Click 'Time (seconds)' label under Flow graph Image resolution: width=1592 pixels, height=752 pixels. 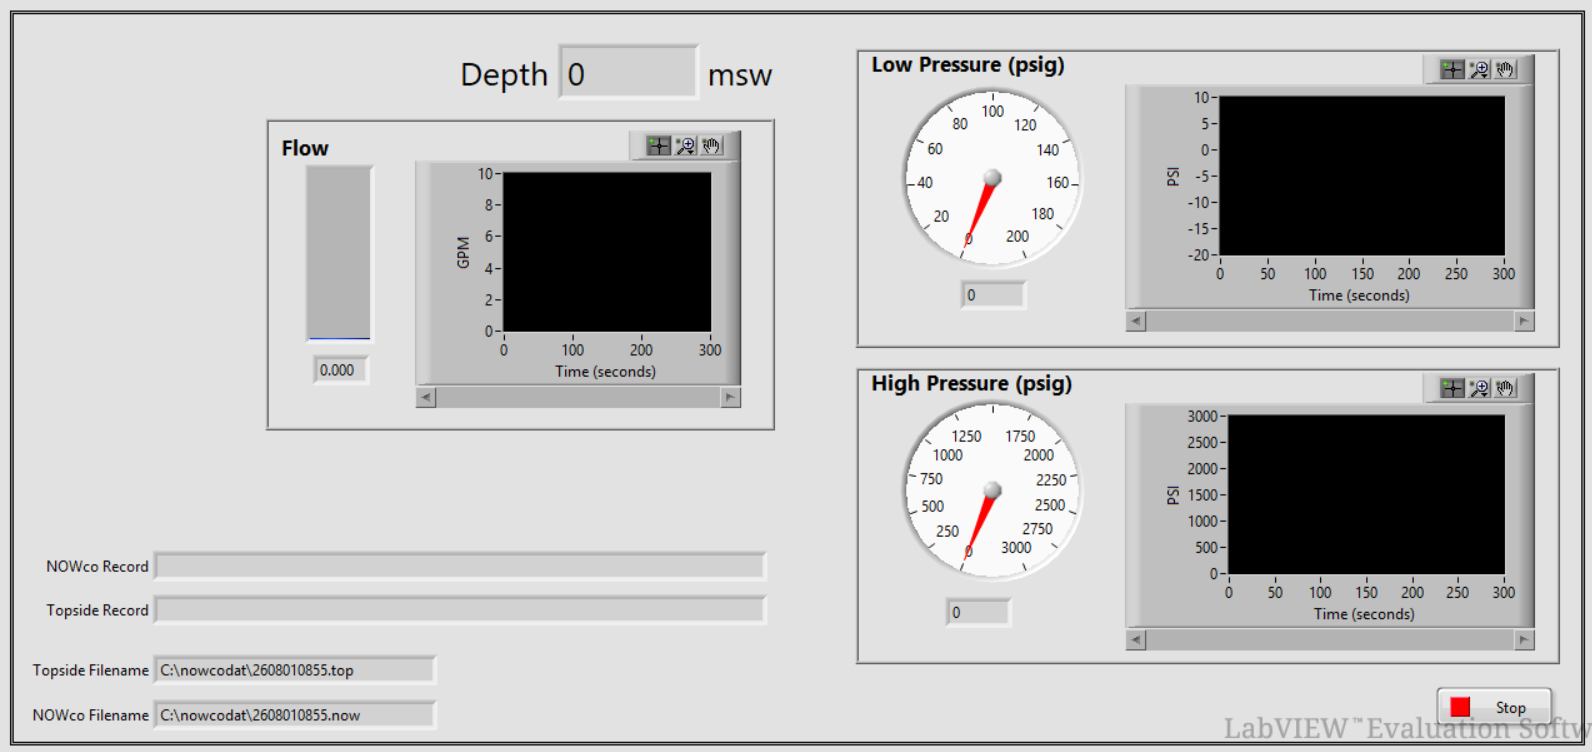point(606,372)
